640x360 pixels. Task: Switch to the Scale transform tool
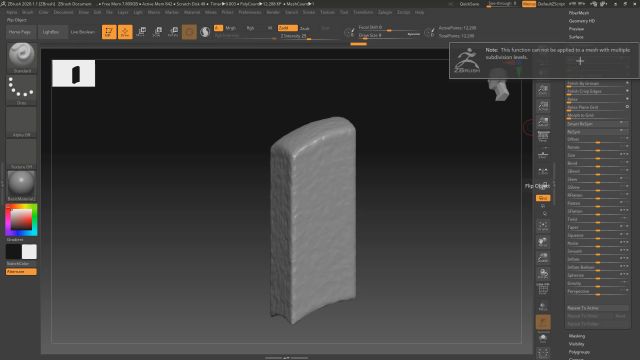(x=157, y=32)
